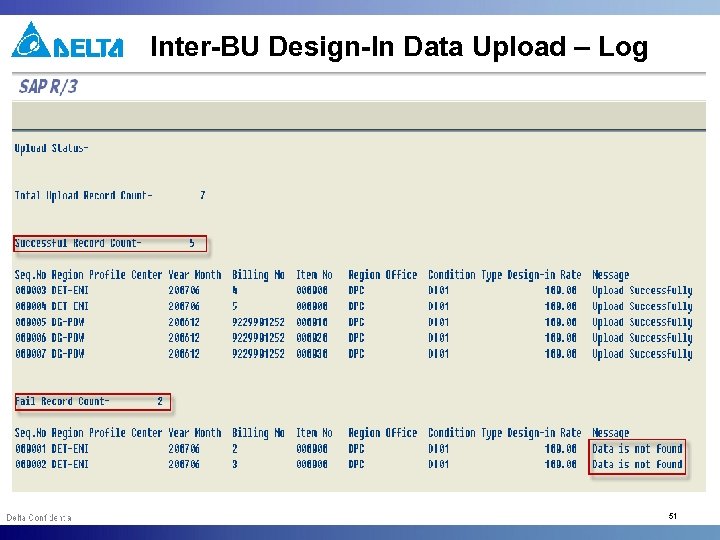720x540 pixels.
Task: Select sequence number 000002
Action: pos(30,464)
